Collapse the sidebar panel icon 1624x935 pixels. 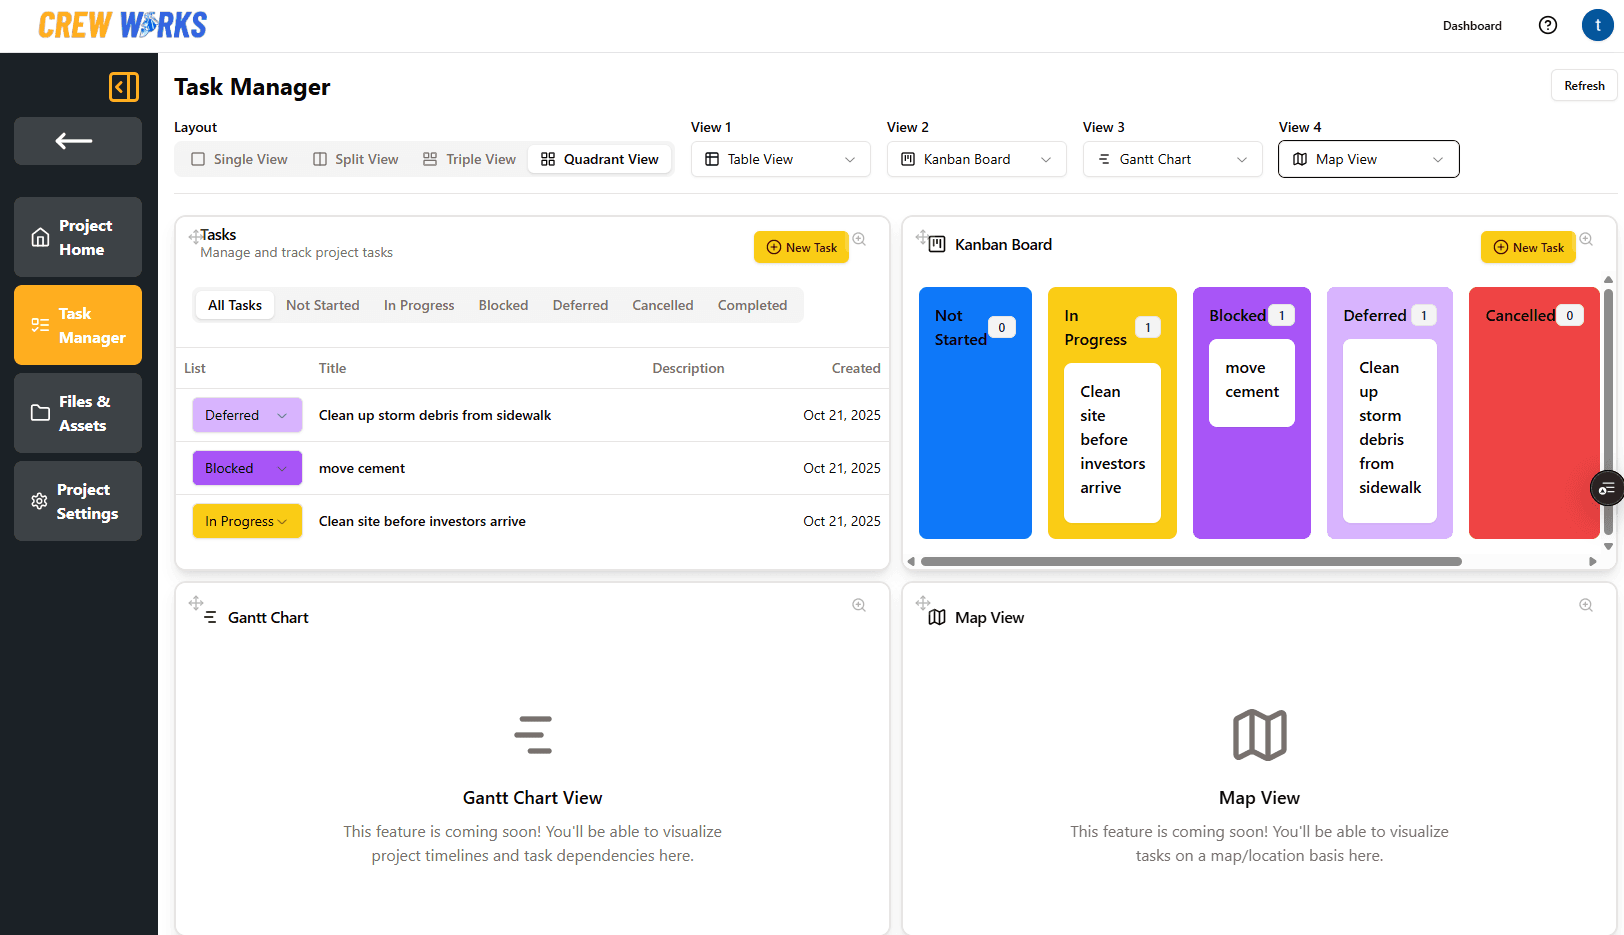click(124, 87)
